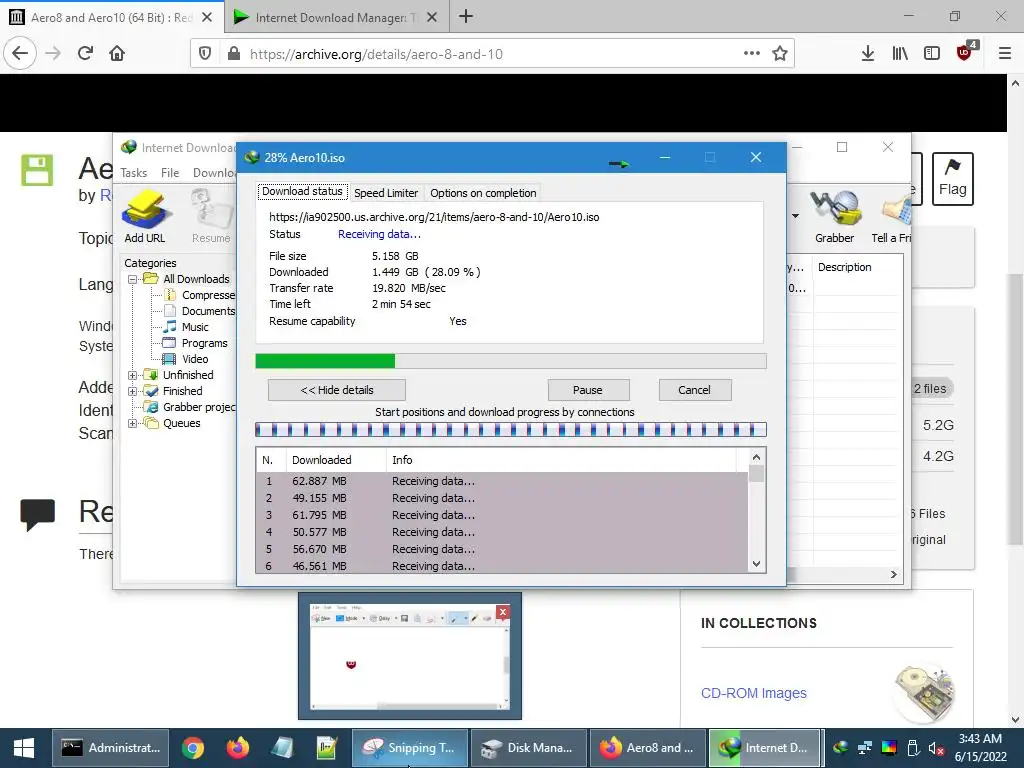Open Administrator command prompt taskbar button
The width and height of the screenshot is (1024, 768).
(x=111, y=748)
